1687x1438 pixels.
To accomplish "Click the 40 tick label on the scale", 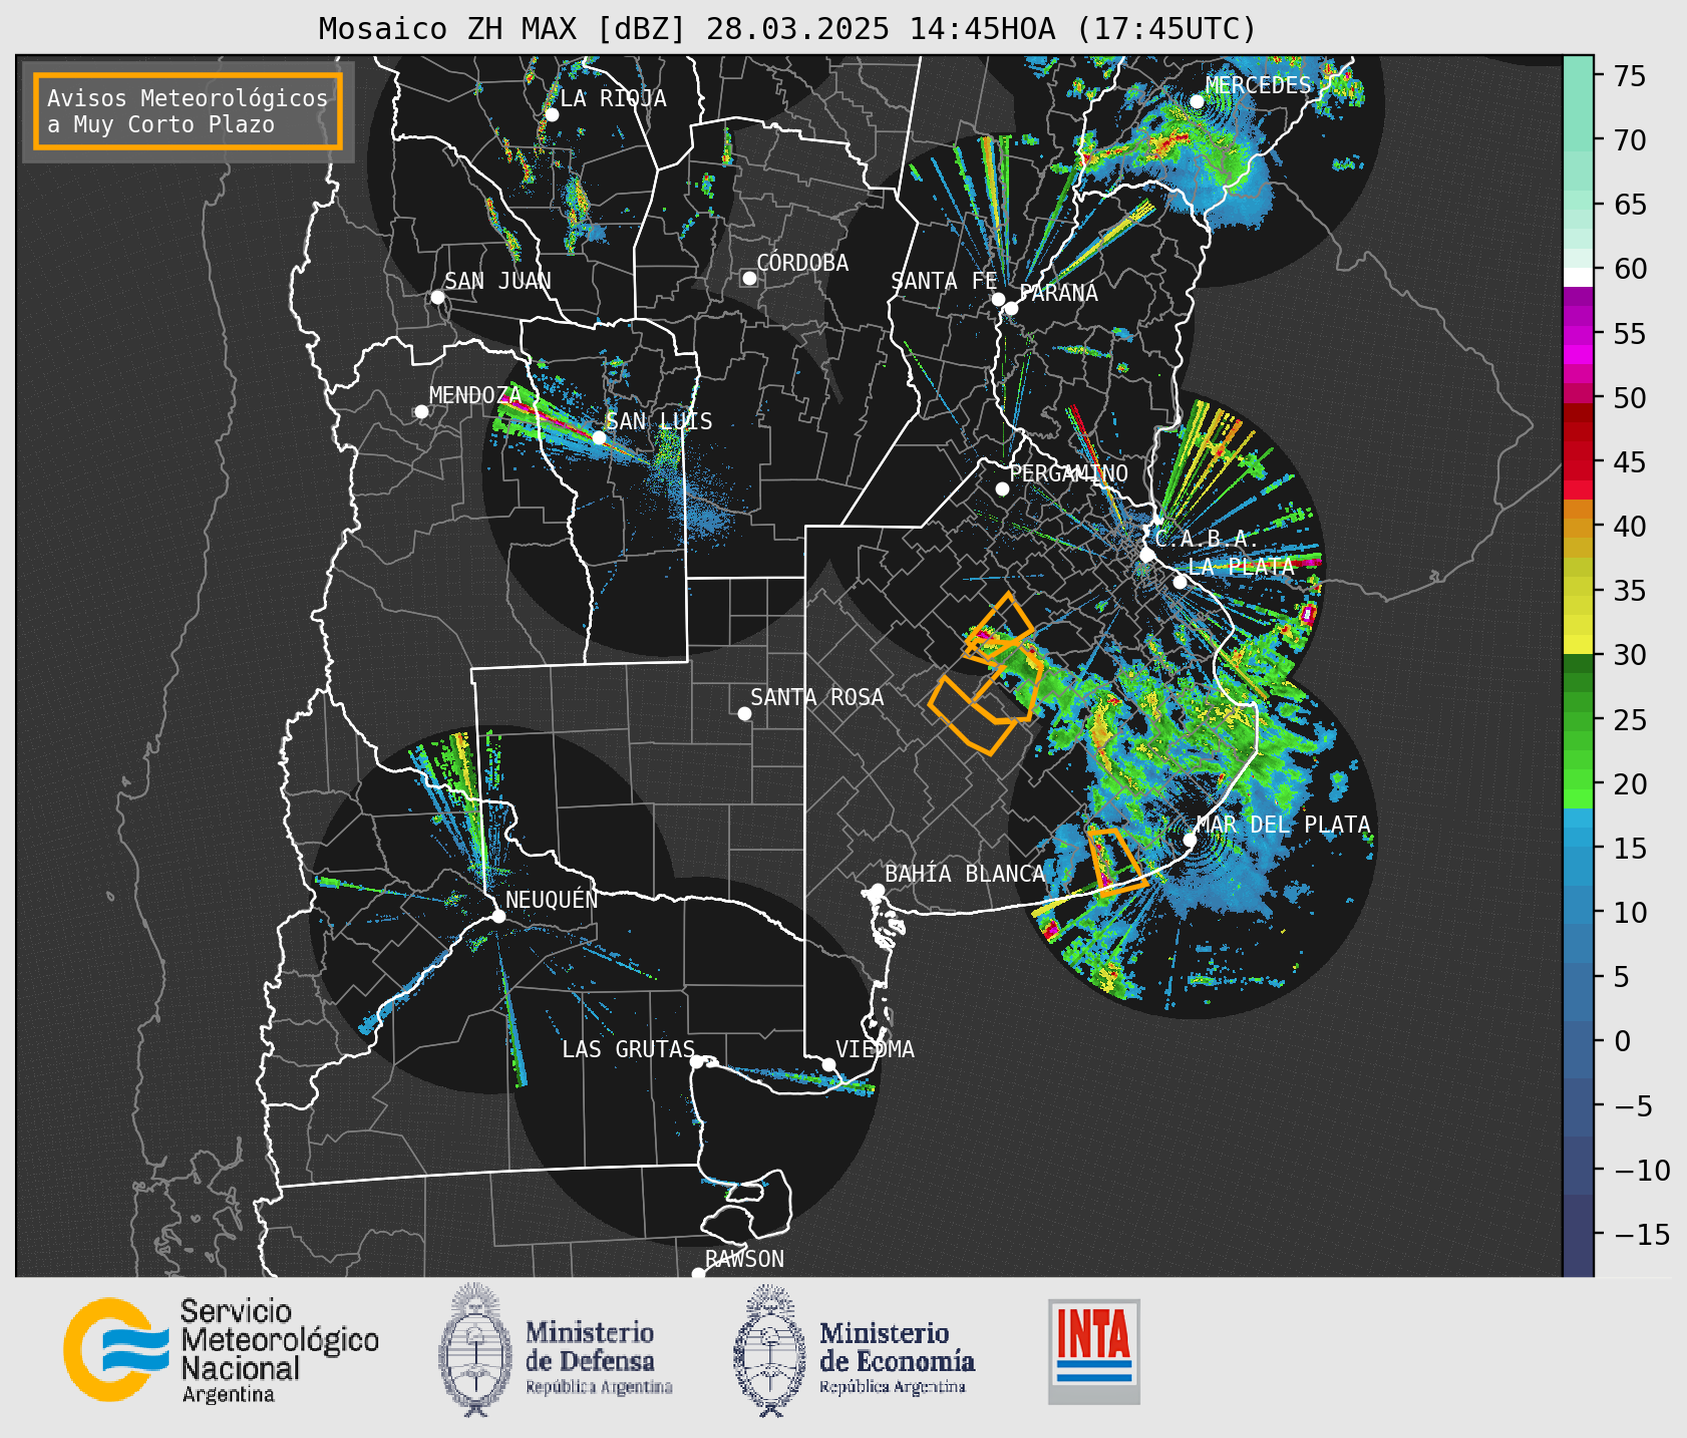I will click(1629, 526).
